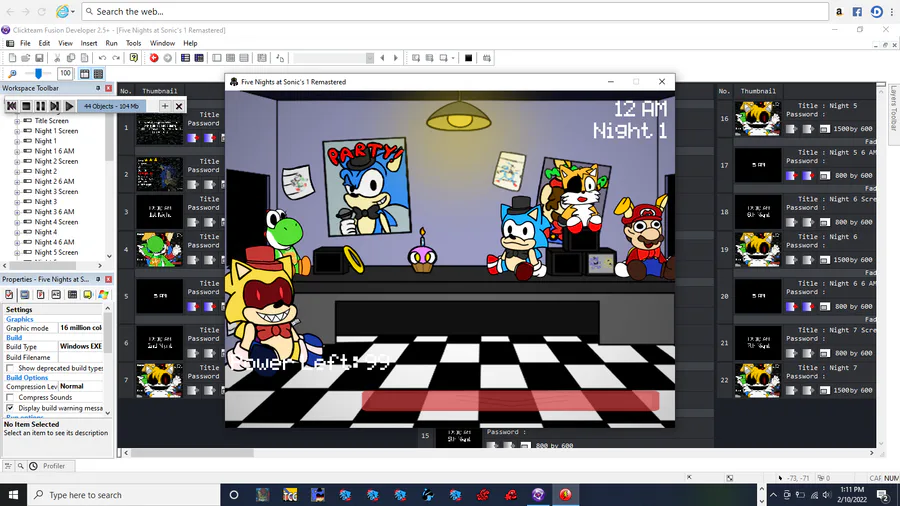
Task: Select frame 16 Night 5 thumbnail
Action: [x=758, y=118]
